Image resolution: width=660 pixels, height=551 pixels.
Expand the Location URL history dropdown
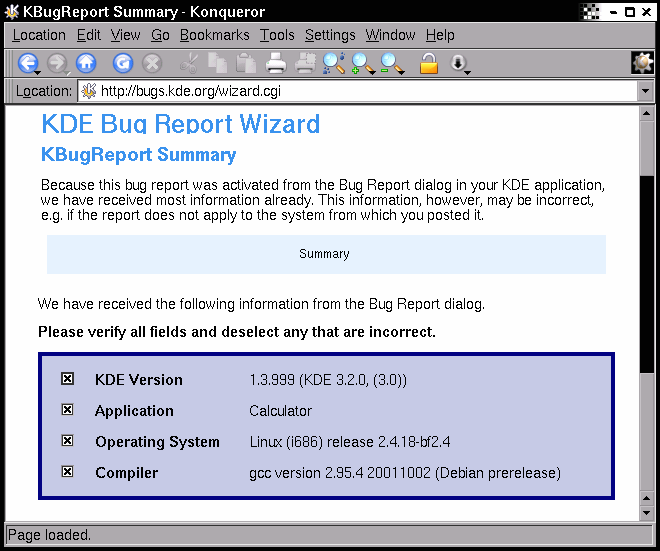[x=645, y=91]
